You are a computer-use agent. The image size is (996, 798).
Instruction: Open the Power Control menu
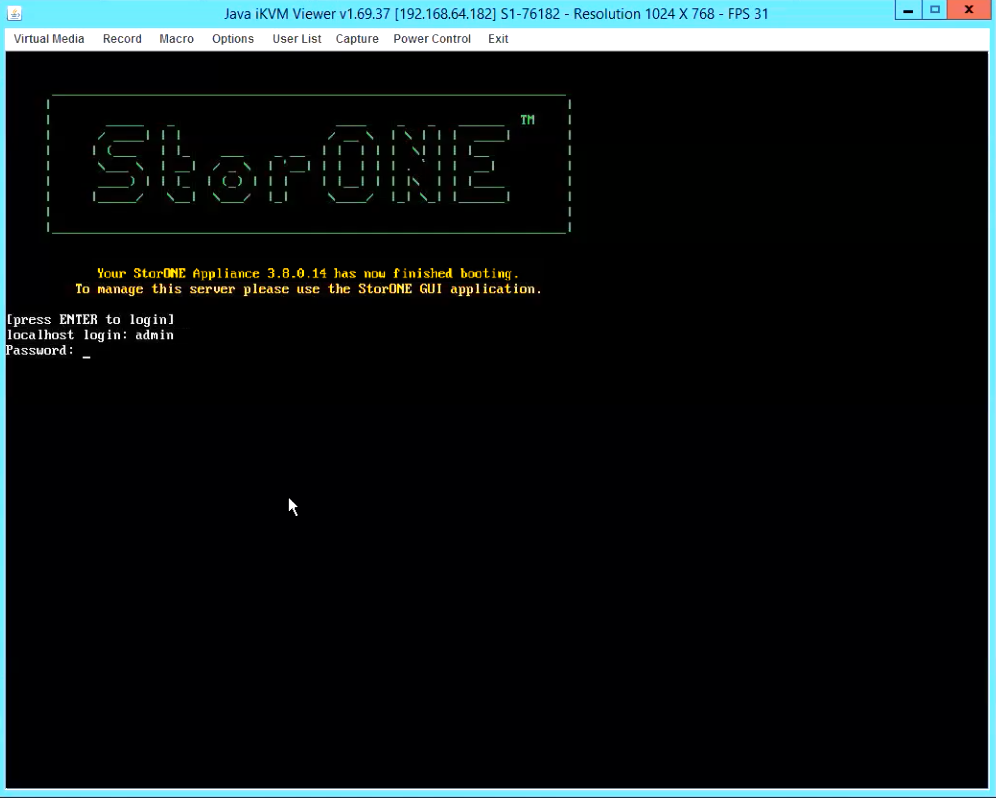[x=432, y=39]
